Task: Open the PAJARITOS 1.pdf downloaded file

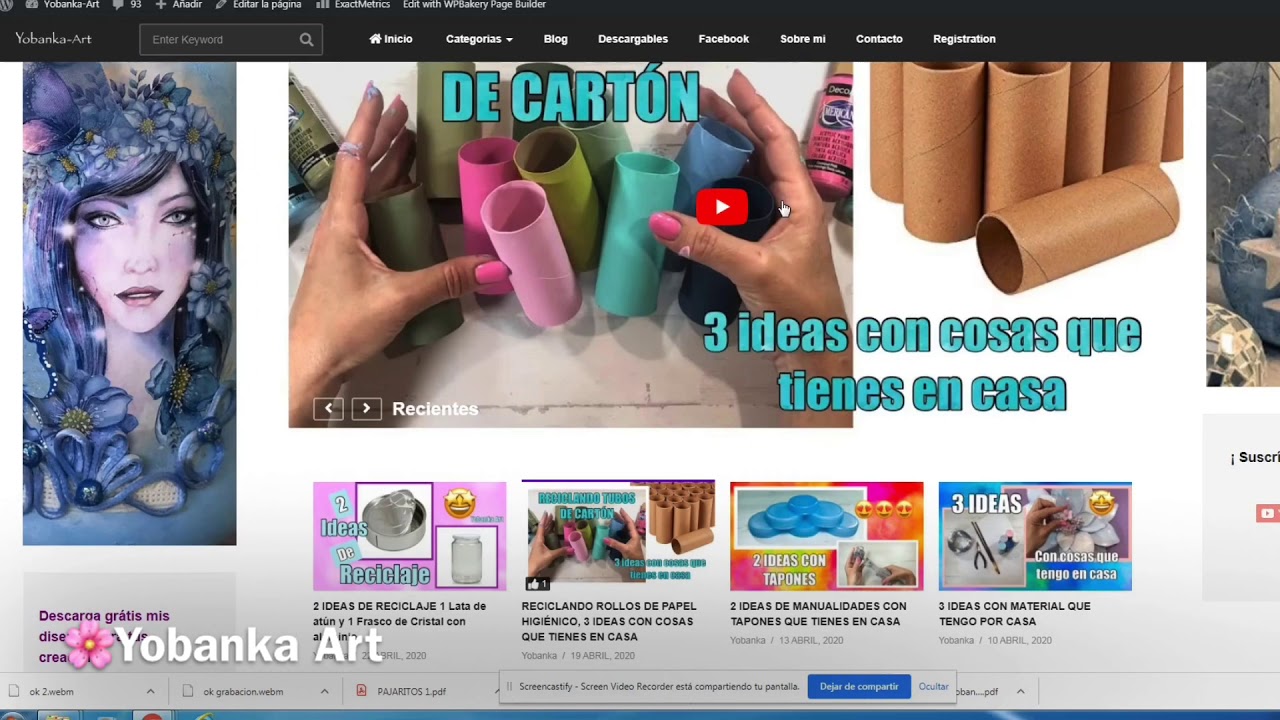Action: click(x=411, y=692)
